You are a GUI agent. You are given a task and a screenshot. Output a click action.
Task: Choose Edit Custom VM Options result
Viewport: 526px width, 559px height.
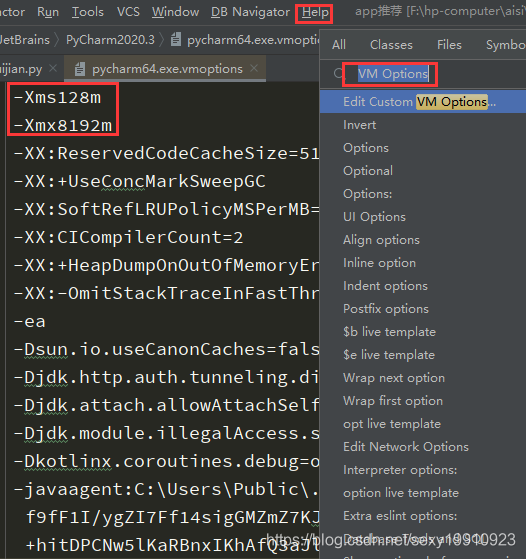423,102
